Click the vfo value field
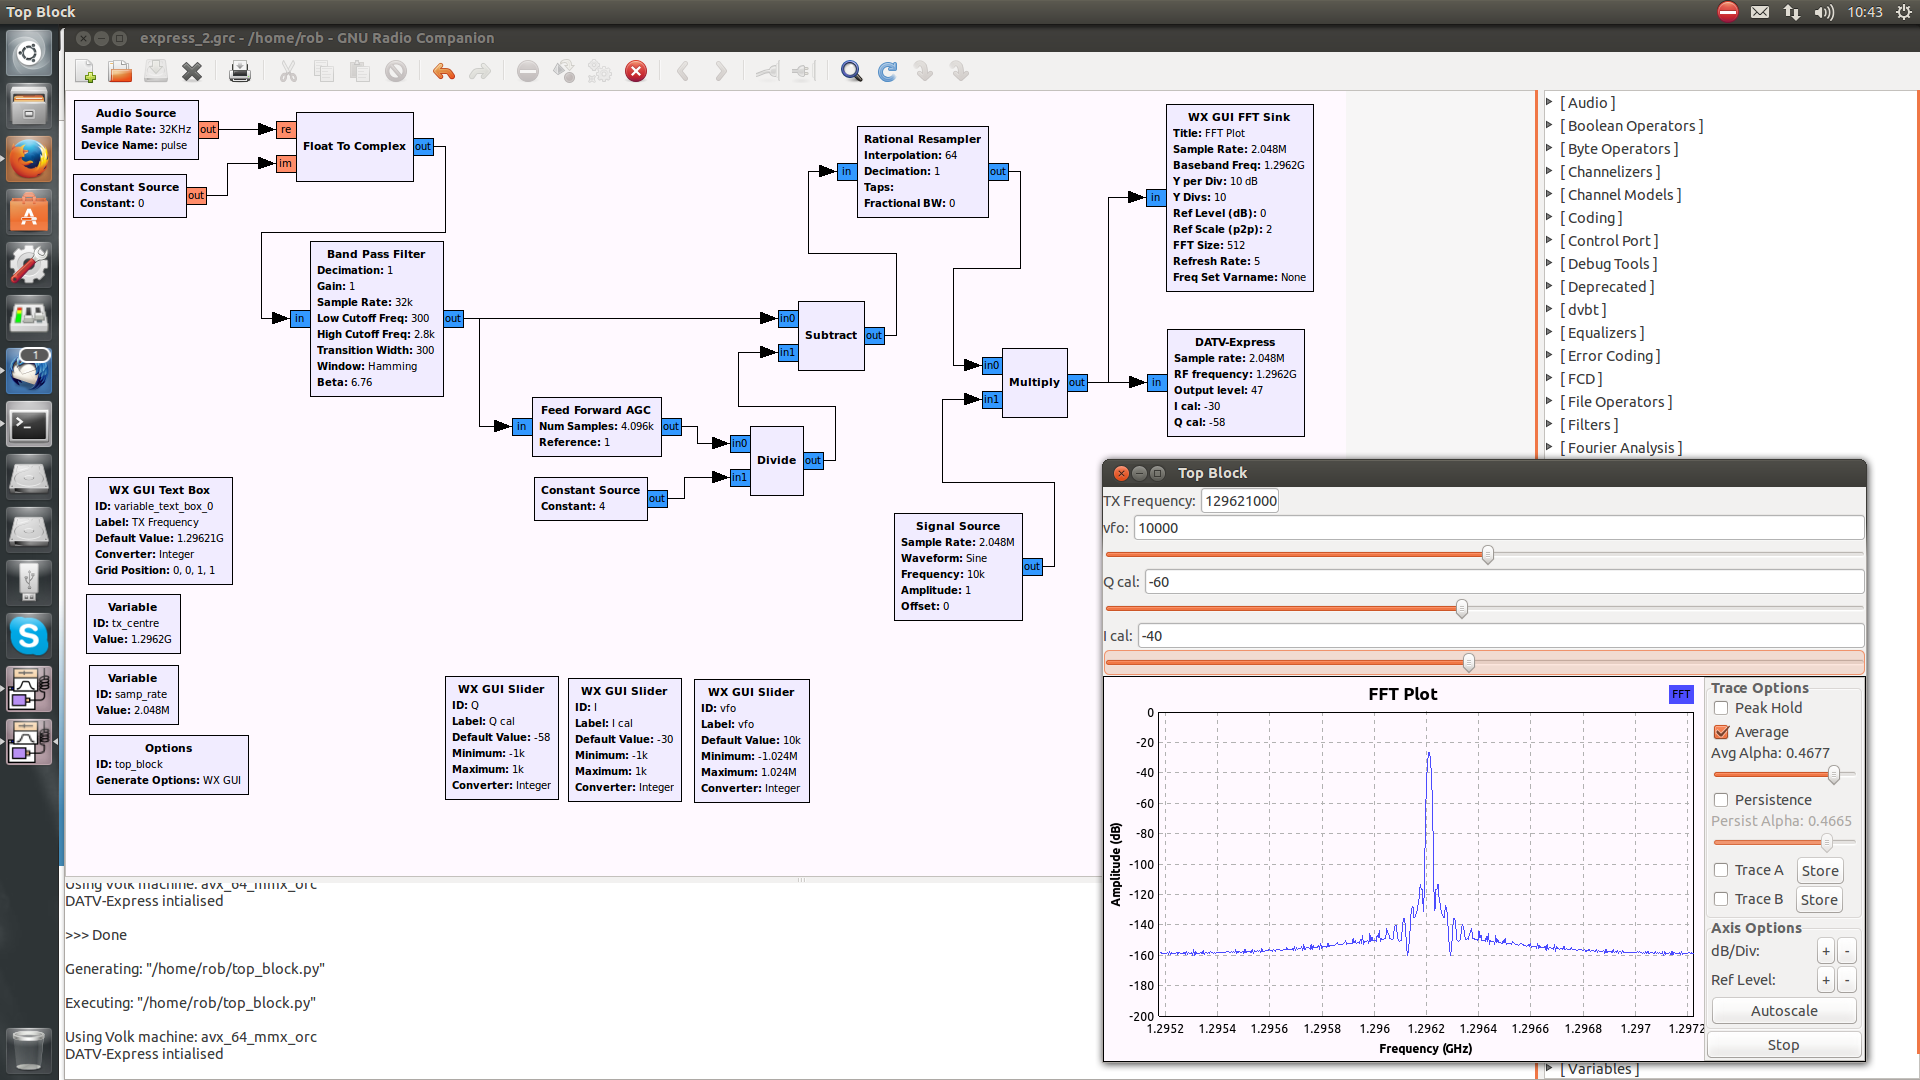The image size is (1920, 1080). [1498, 528]
